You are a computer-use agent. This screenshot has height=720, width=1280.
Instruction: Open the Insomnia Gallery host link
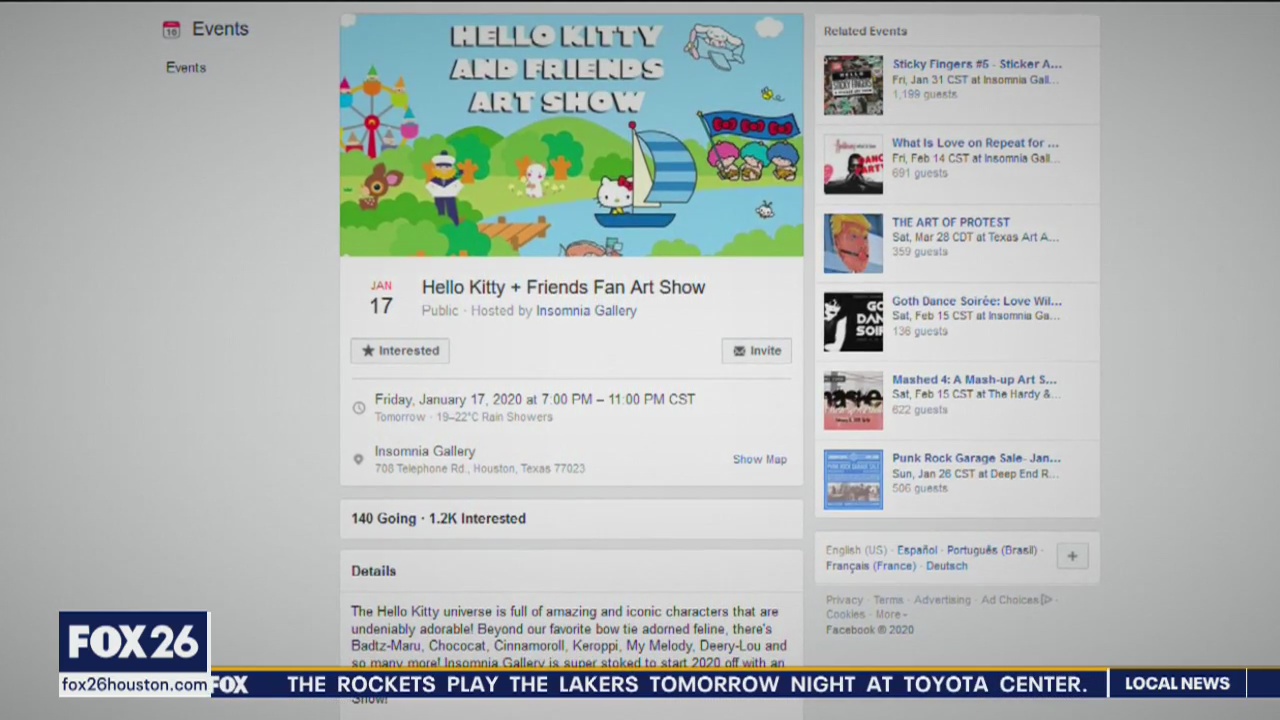(586, 311)
